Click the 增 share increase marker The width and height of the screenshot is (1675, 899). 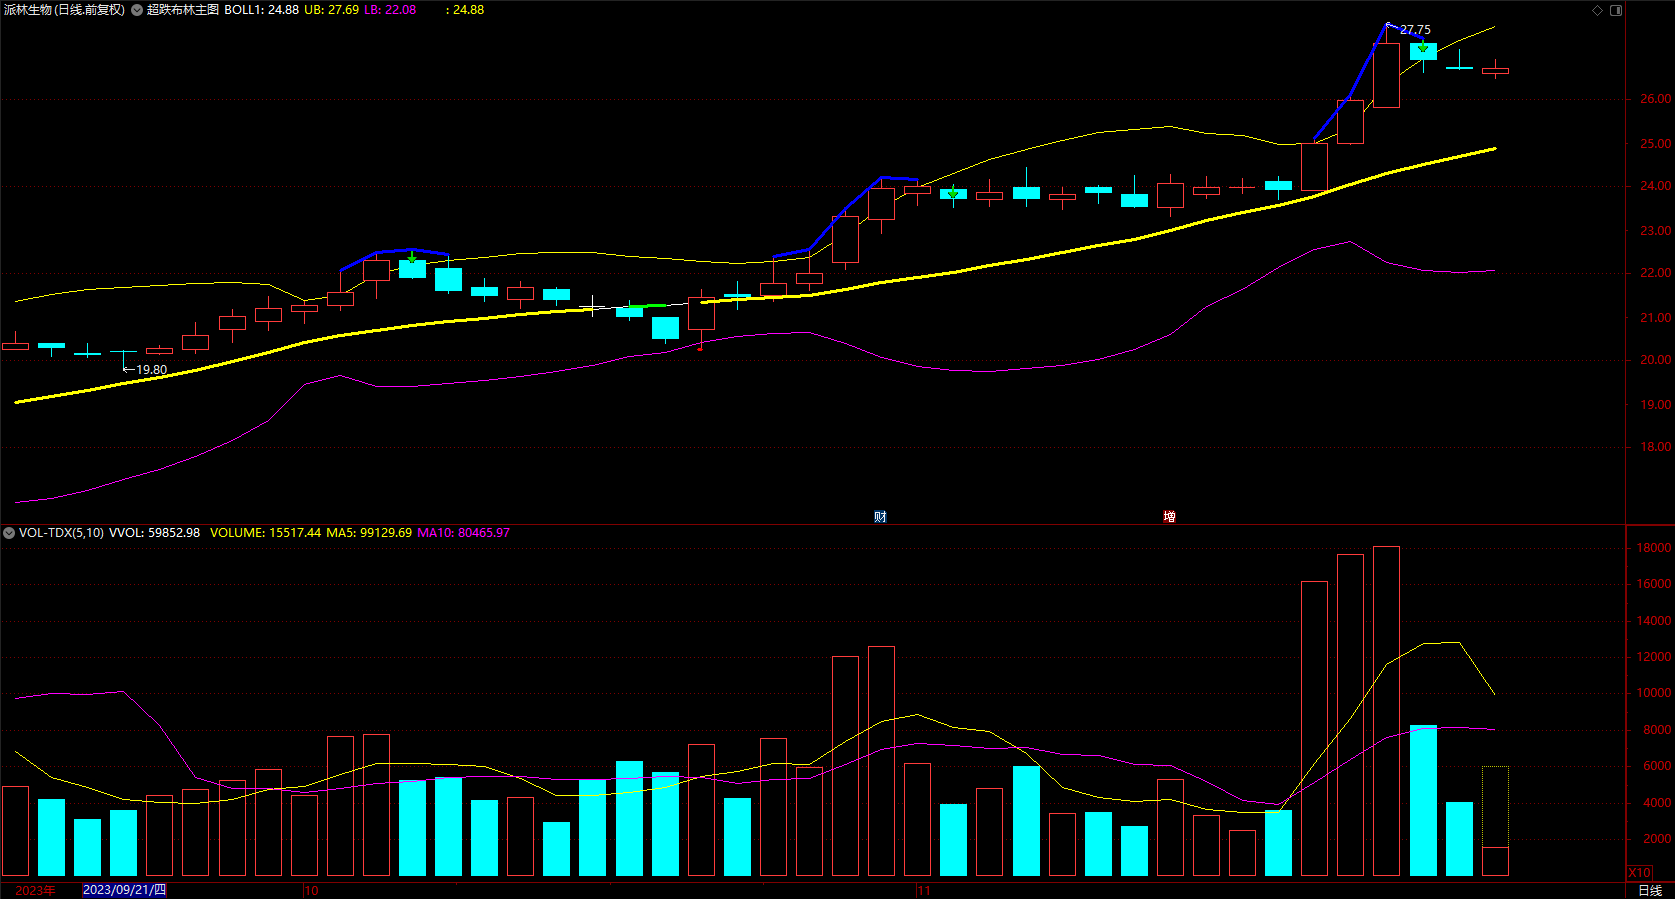(1169, 517)
